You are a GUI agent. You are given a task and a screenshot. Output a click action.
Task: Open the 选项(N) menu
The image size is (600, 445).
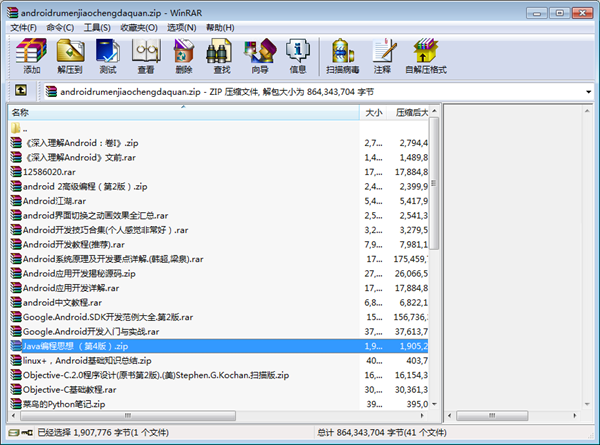181,28
